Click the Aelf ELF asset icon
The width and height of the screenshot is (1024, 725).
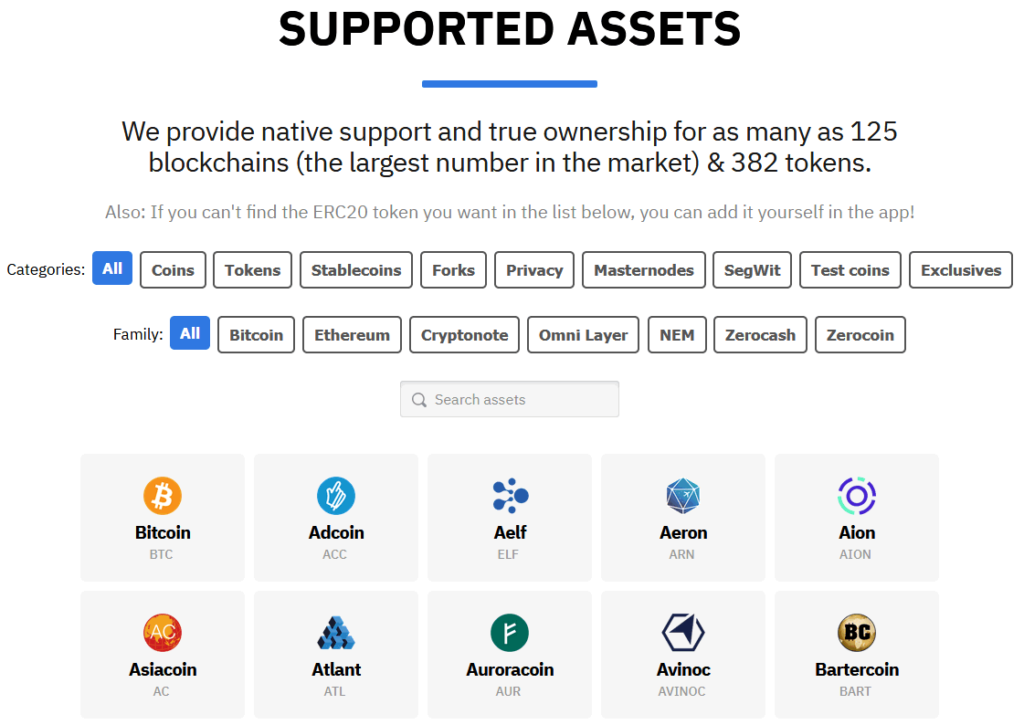[x=509, y=495]
